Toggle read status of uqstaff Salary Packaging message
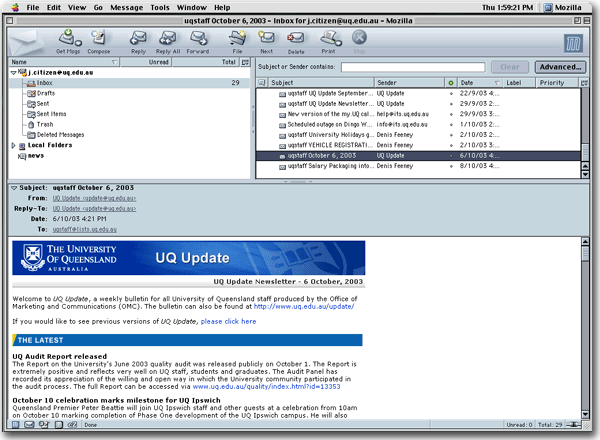600x440 pixels. [x=451, y=167]
